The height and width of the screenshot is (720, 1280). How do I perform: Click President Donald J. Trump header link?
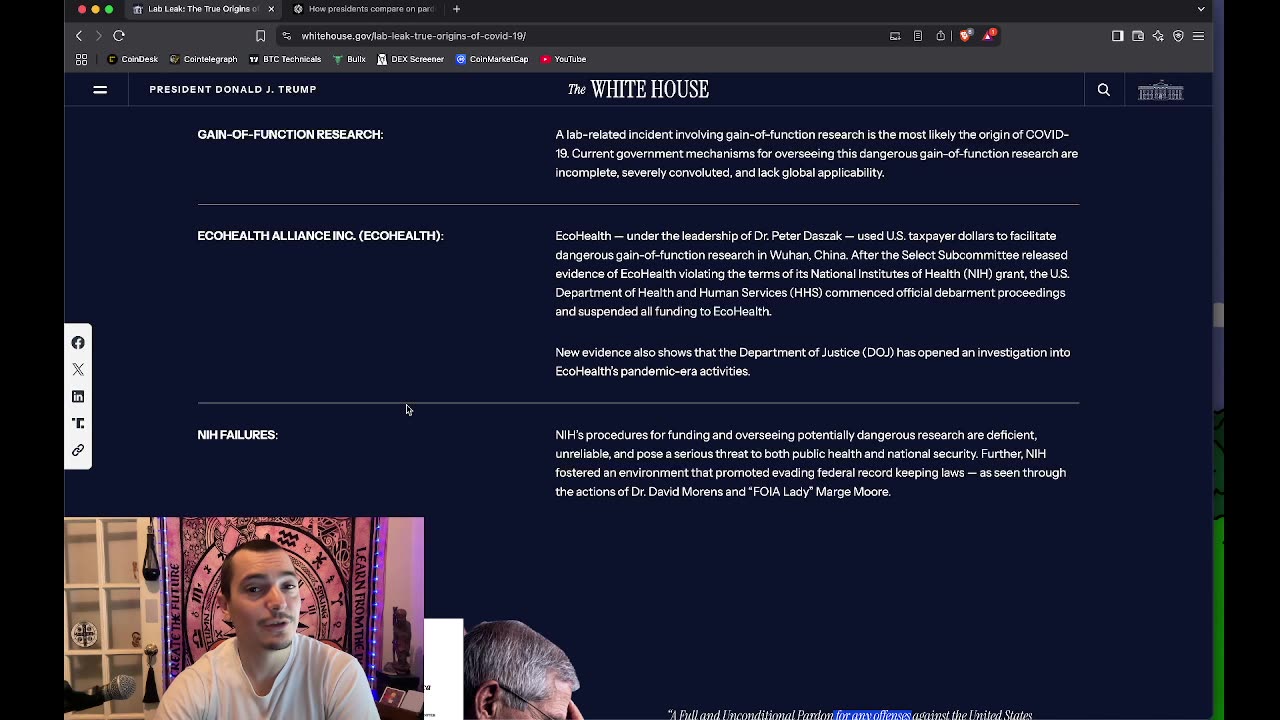pyautogui.click(x=233, y=89)
